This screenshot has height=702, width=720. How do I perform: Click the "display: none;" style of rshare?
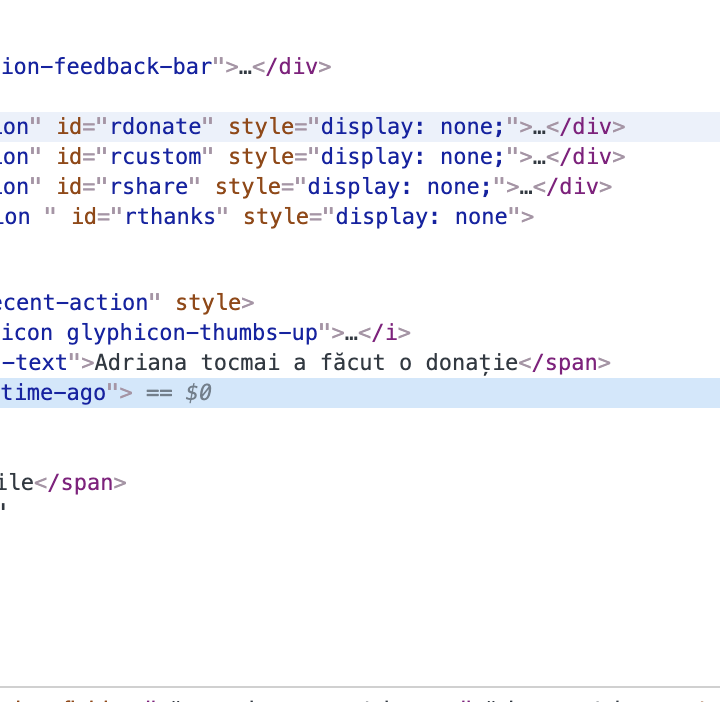[399, 187]
